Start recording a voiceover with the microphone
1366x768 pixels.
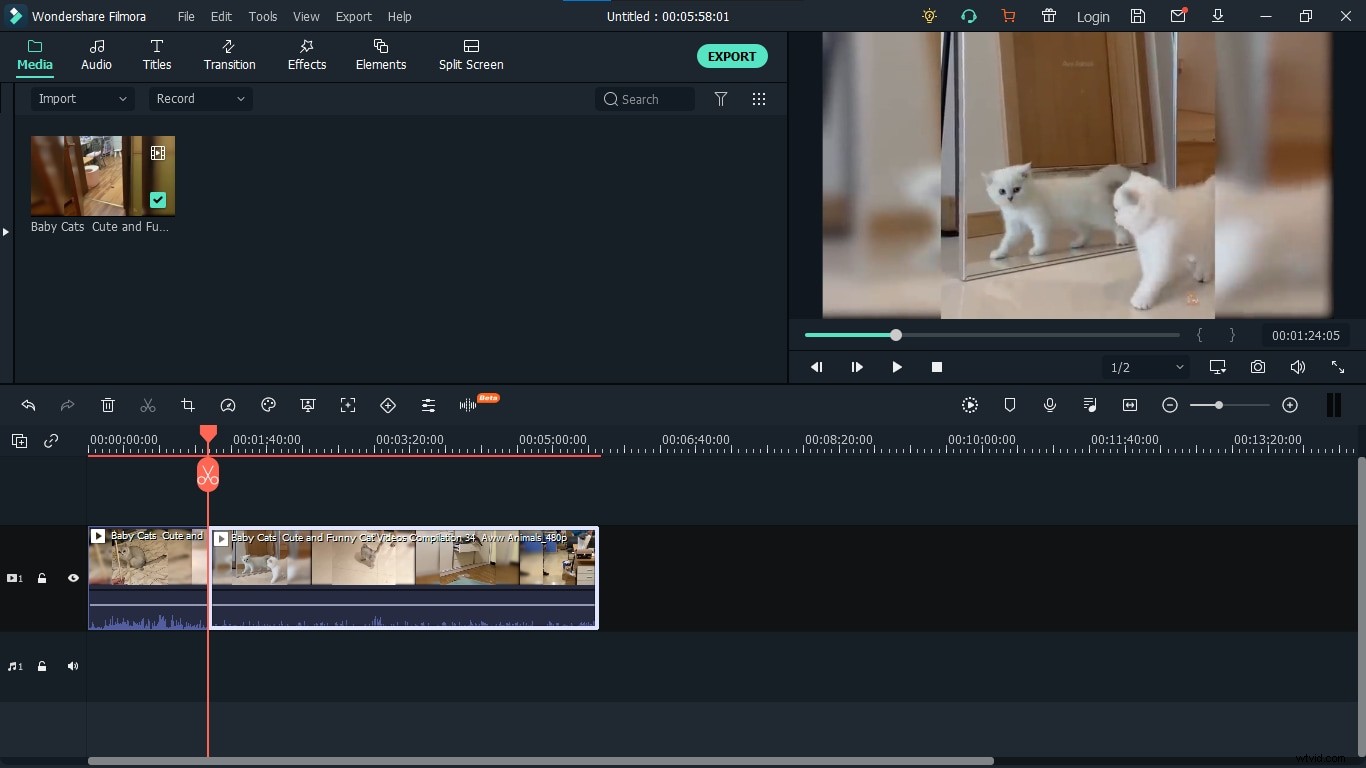1050,405
